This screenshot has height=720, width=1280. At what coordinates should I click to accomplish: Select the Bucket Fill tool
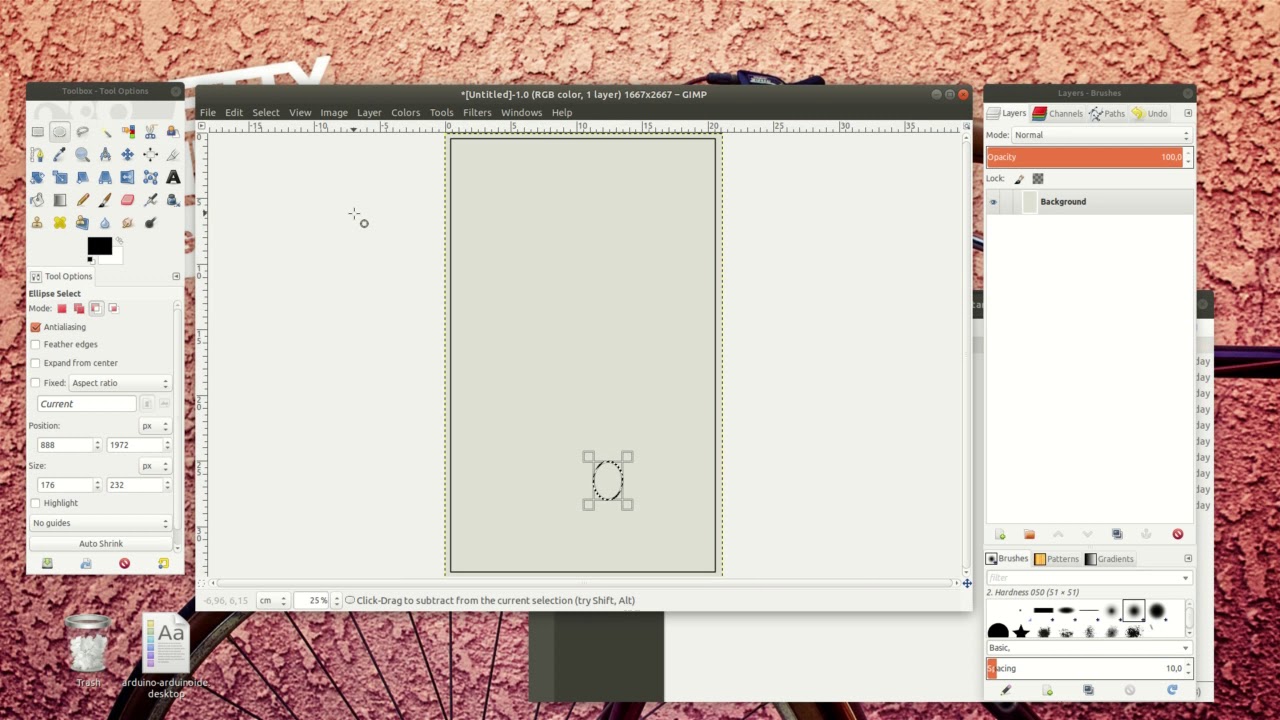click(37, 200)
